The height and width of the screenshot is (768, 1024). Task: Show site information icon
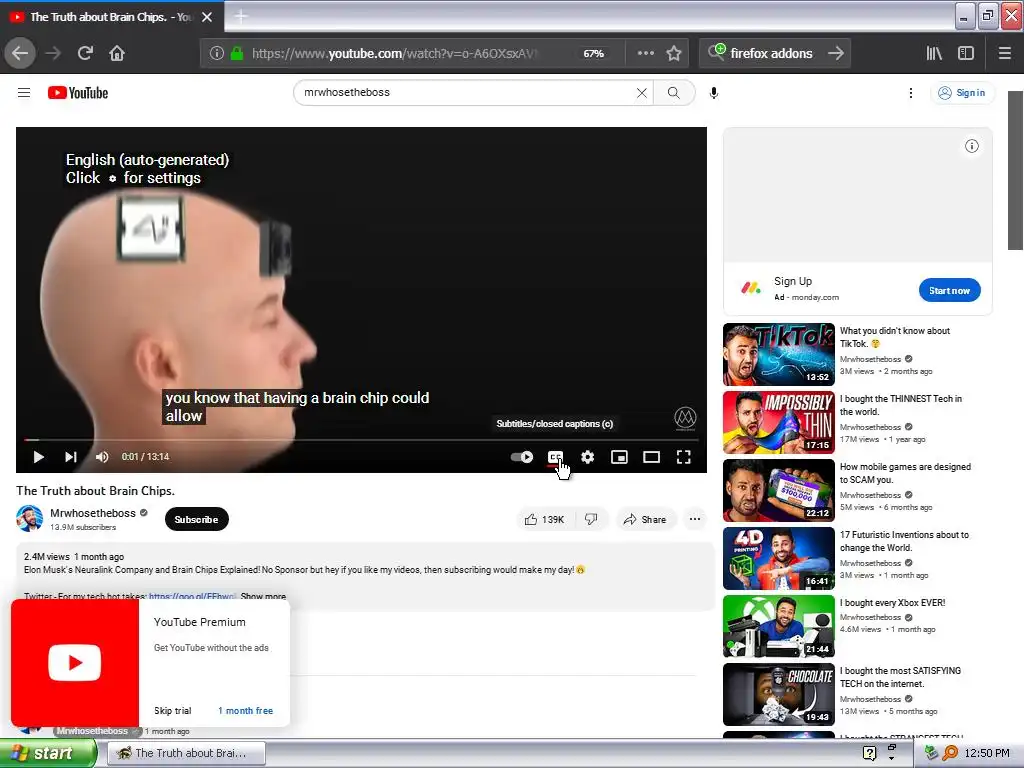217,54
